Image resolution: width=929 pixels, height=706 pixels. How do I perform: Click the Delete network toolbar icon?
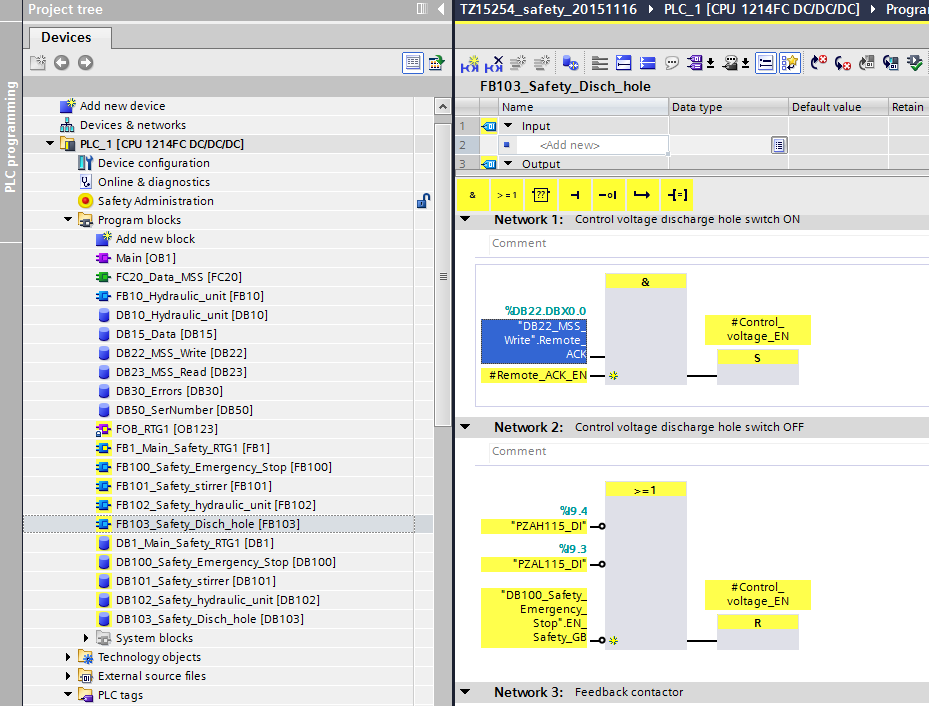[x=494, y=63]
